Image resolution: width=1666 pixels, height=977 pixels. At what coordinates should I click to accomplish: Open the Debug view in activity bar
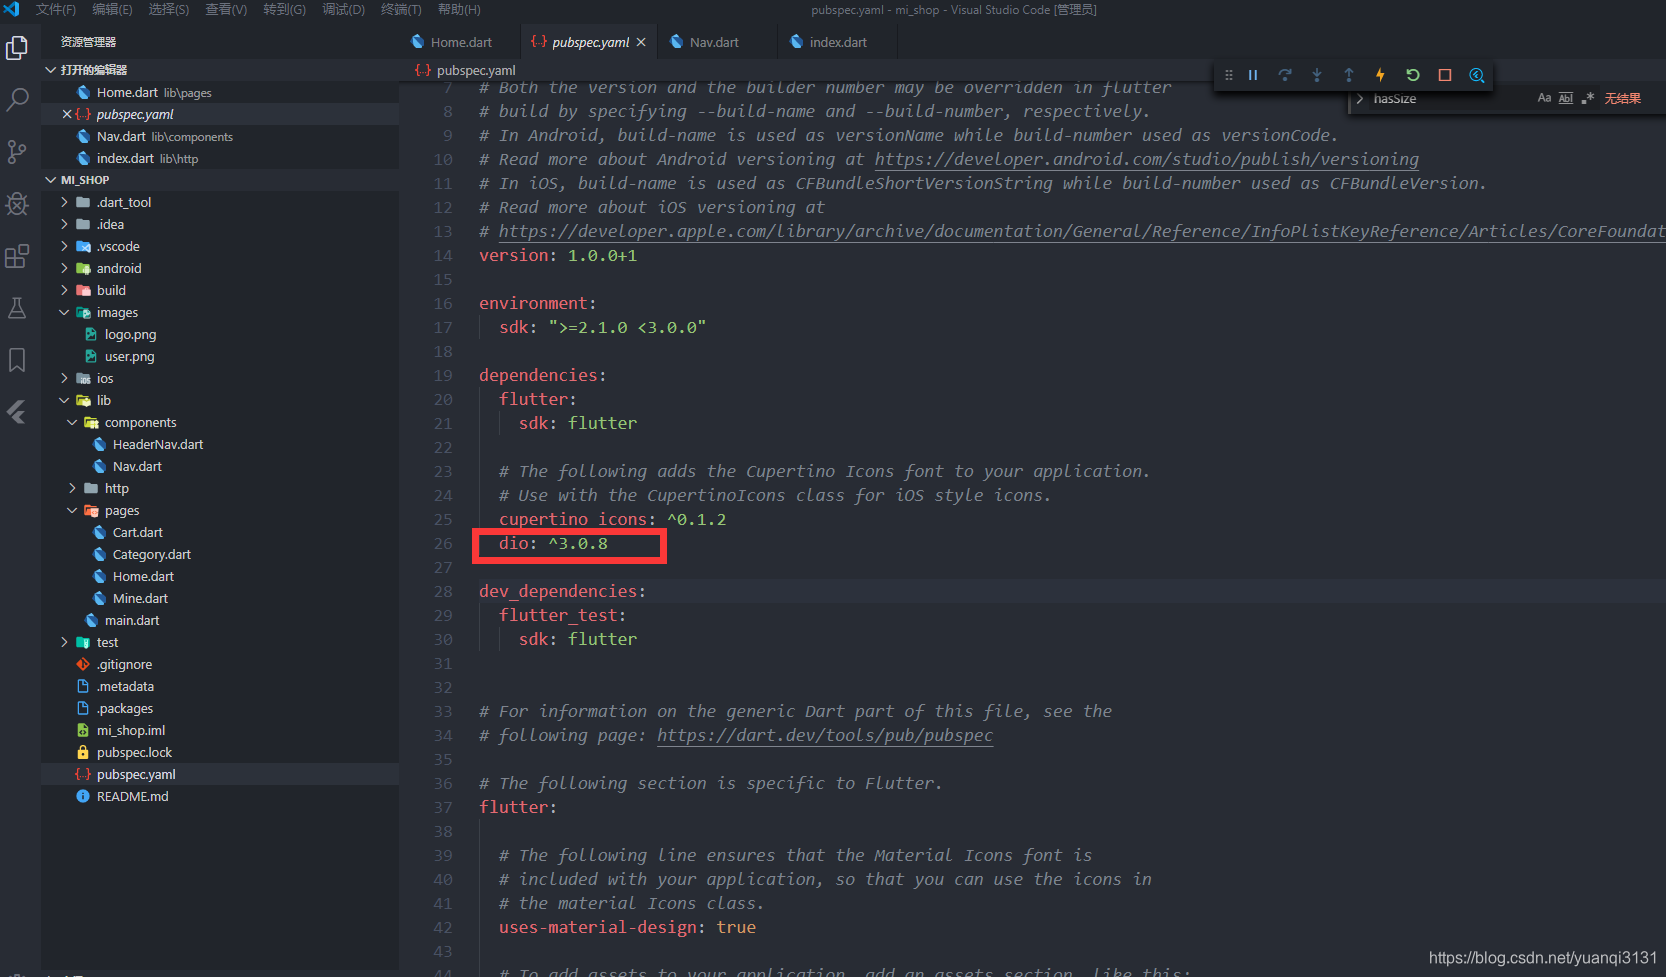[x=17, y=204]
